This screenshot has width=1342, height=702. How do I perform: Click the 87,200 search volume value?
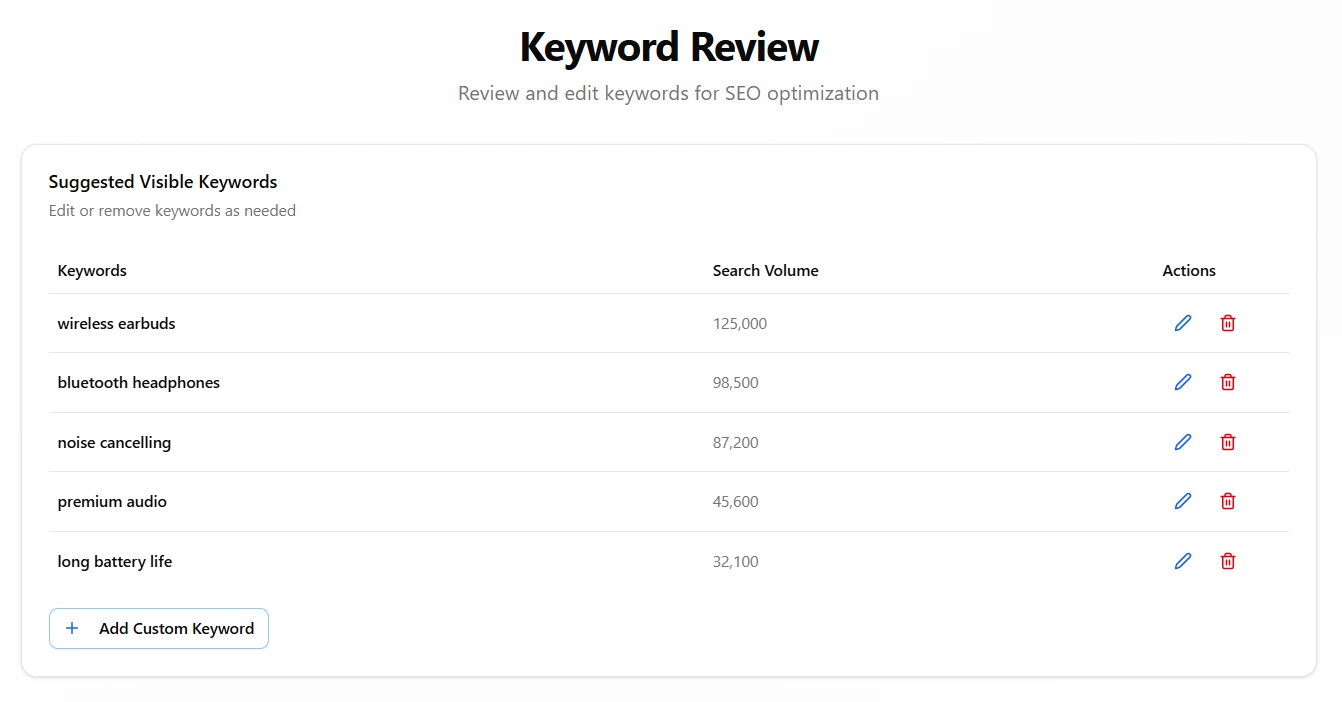tap(736, 442)
